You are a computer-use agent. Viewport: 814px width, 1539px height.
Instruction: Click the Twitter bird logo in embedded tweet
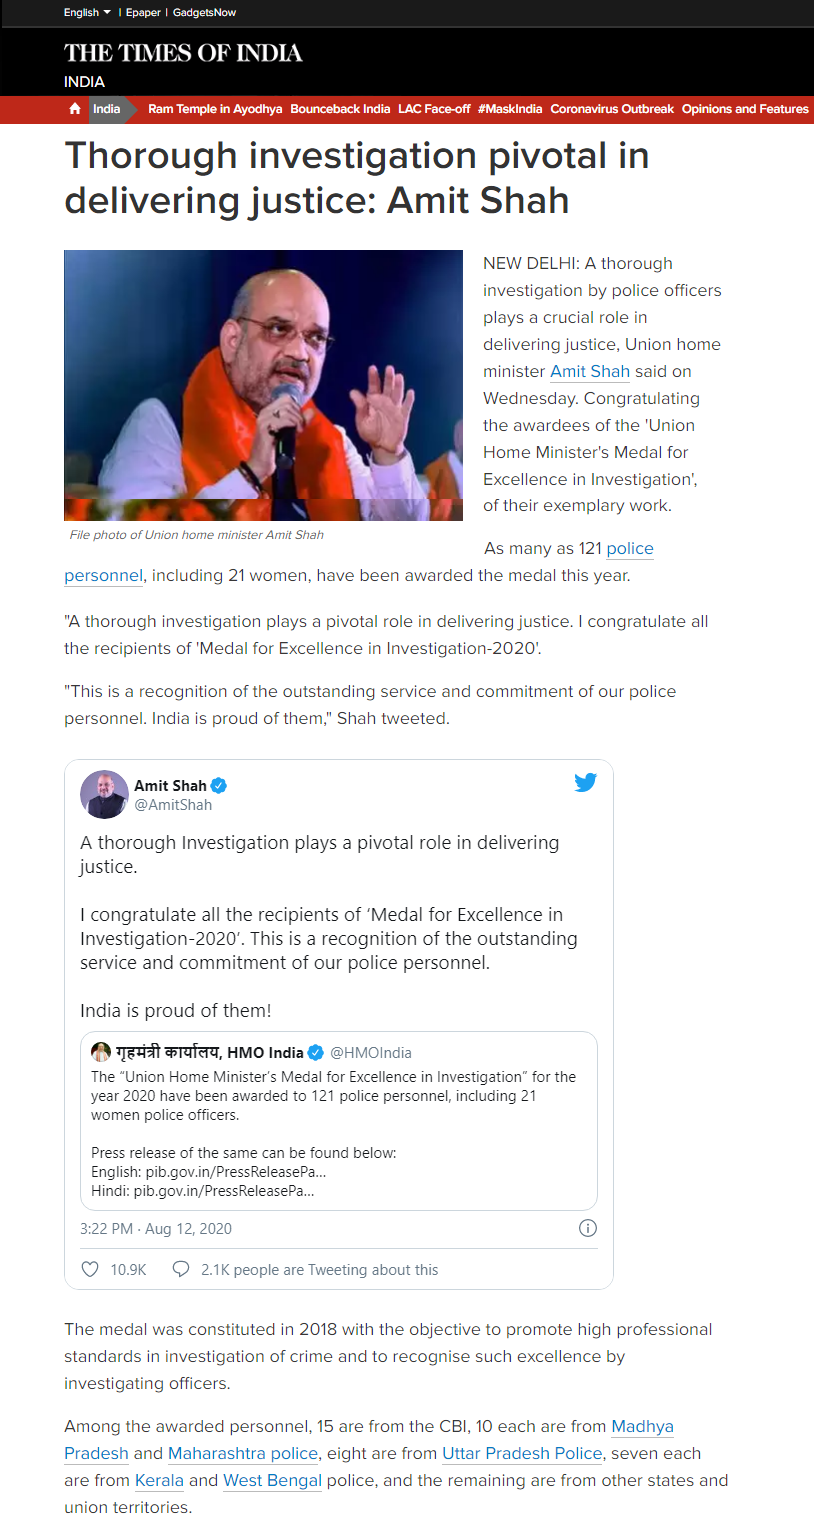click(x=585, y=783)
